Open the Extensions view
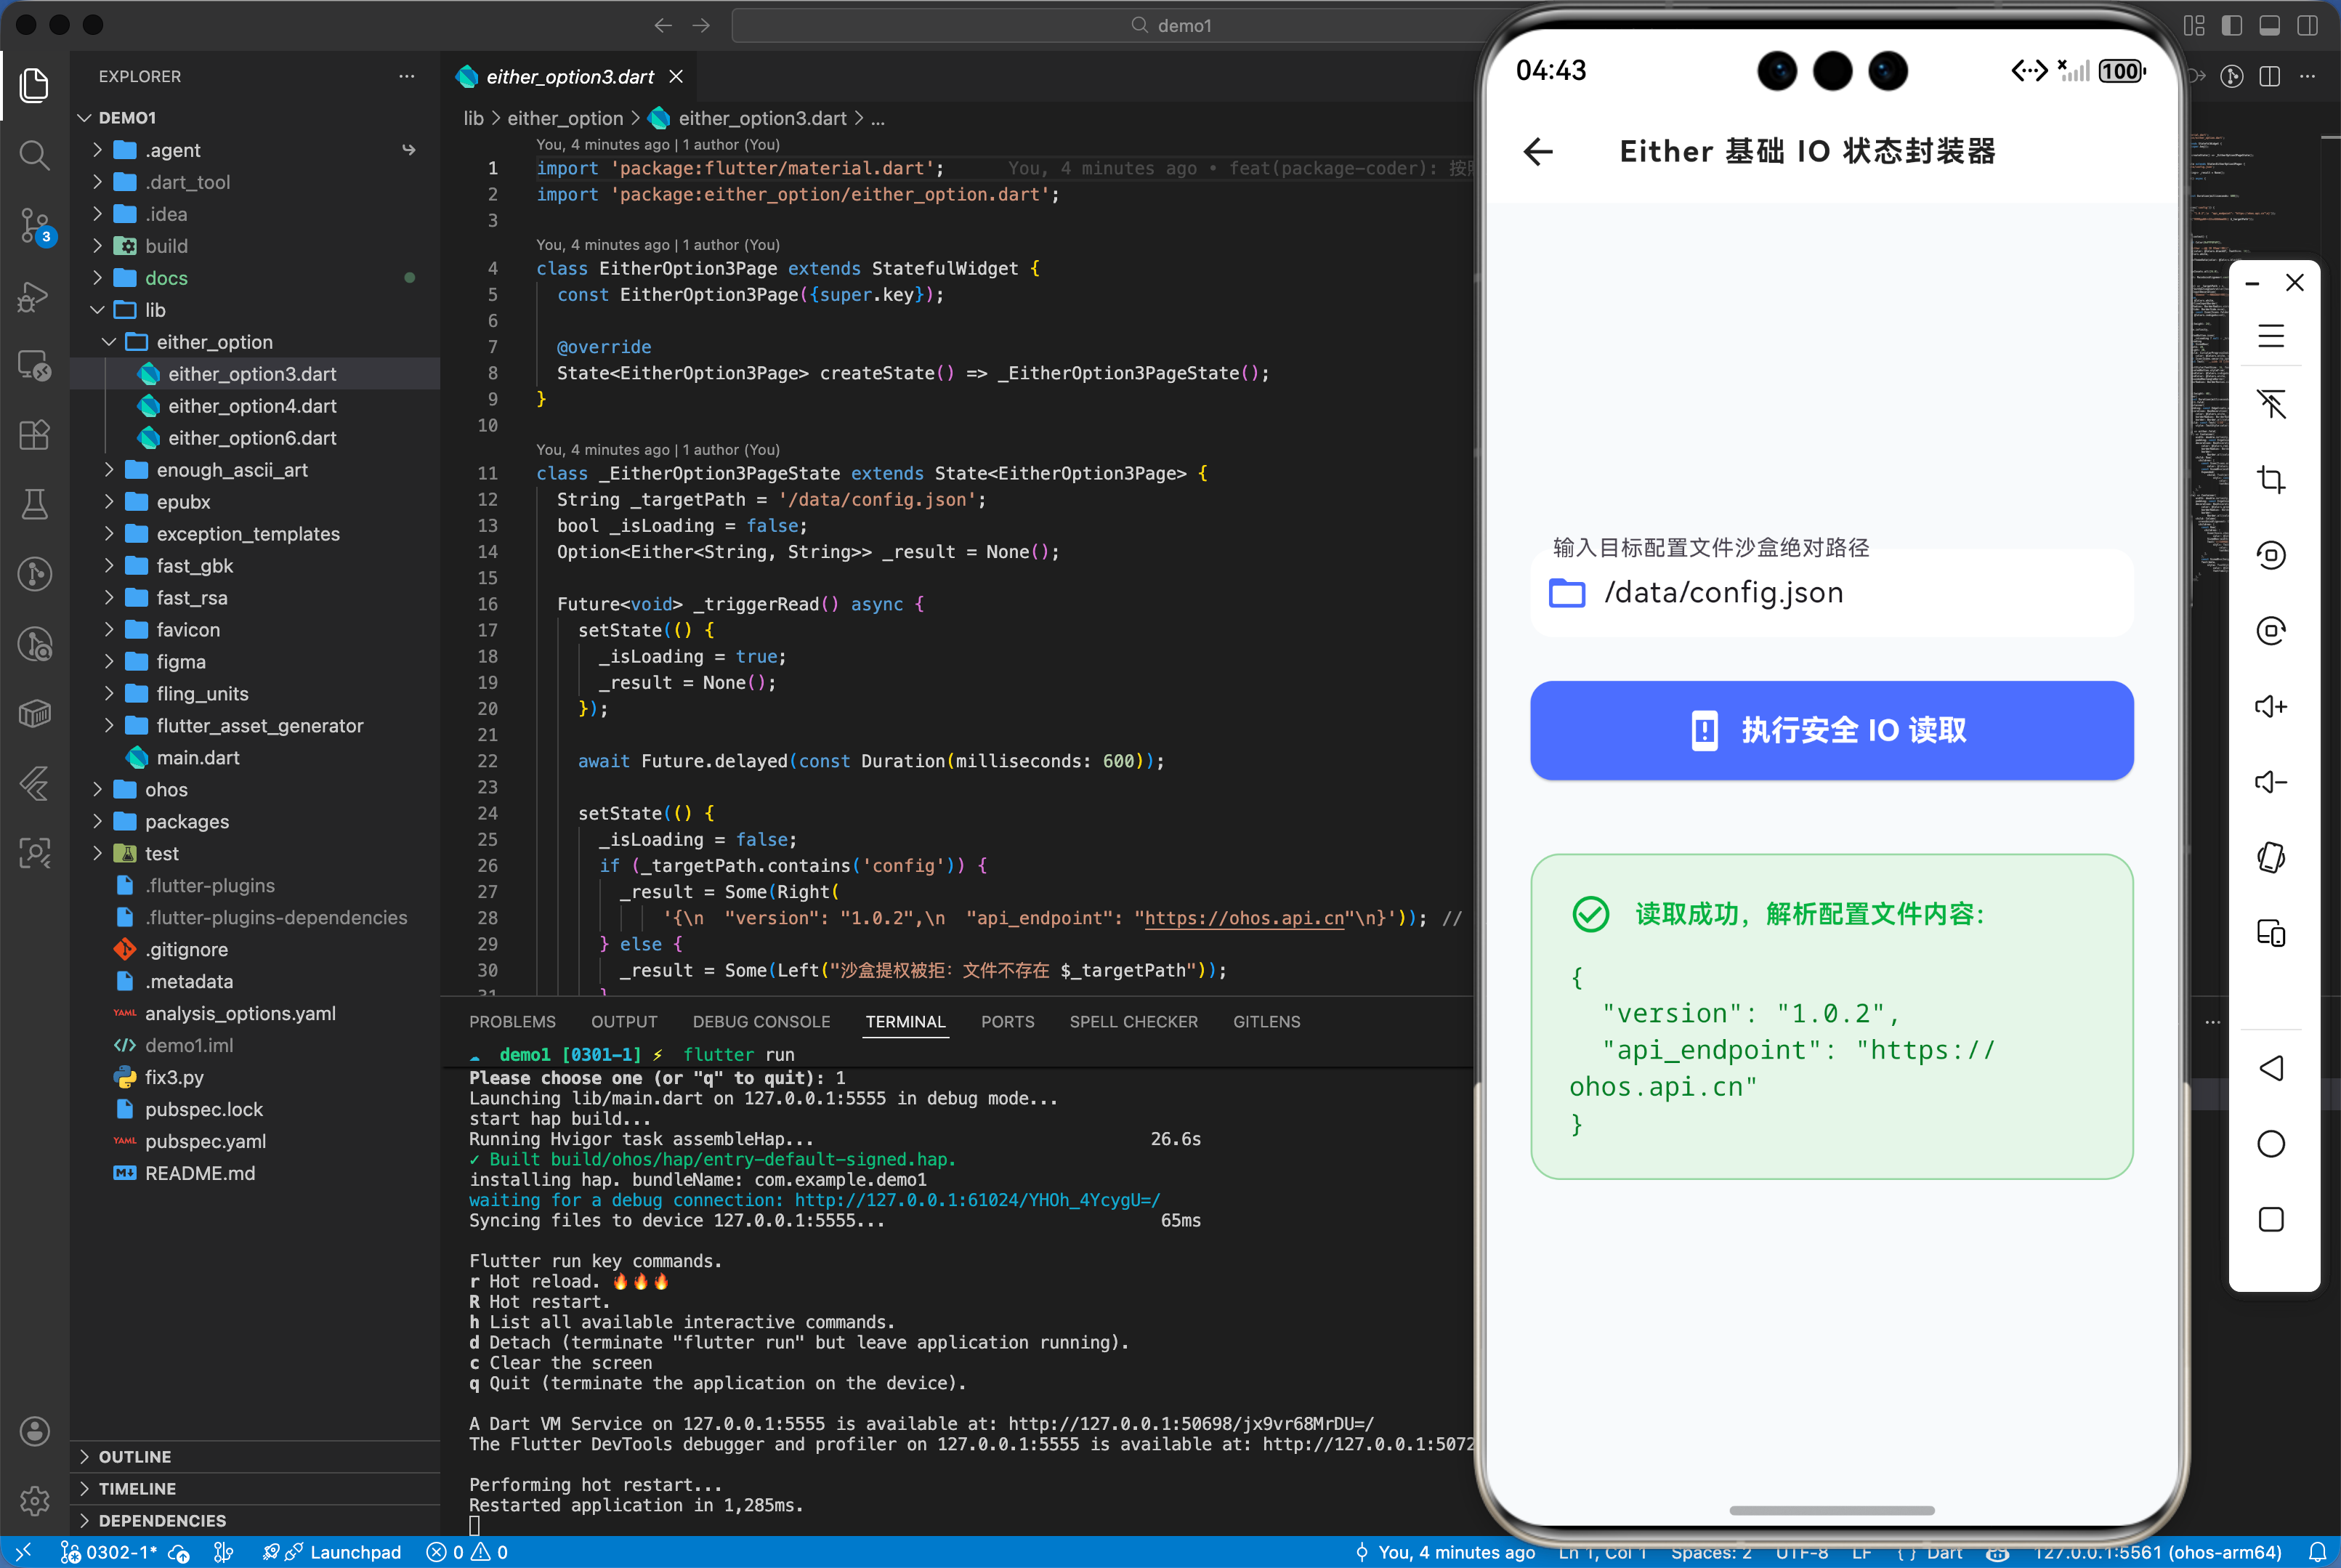This screenshot has height=1568, width=2341. click(34, 435)
